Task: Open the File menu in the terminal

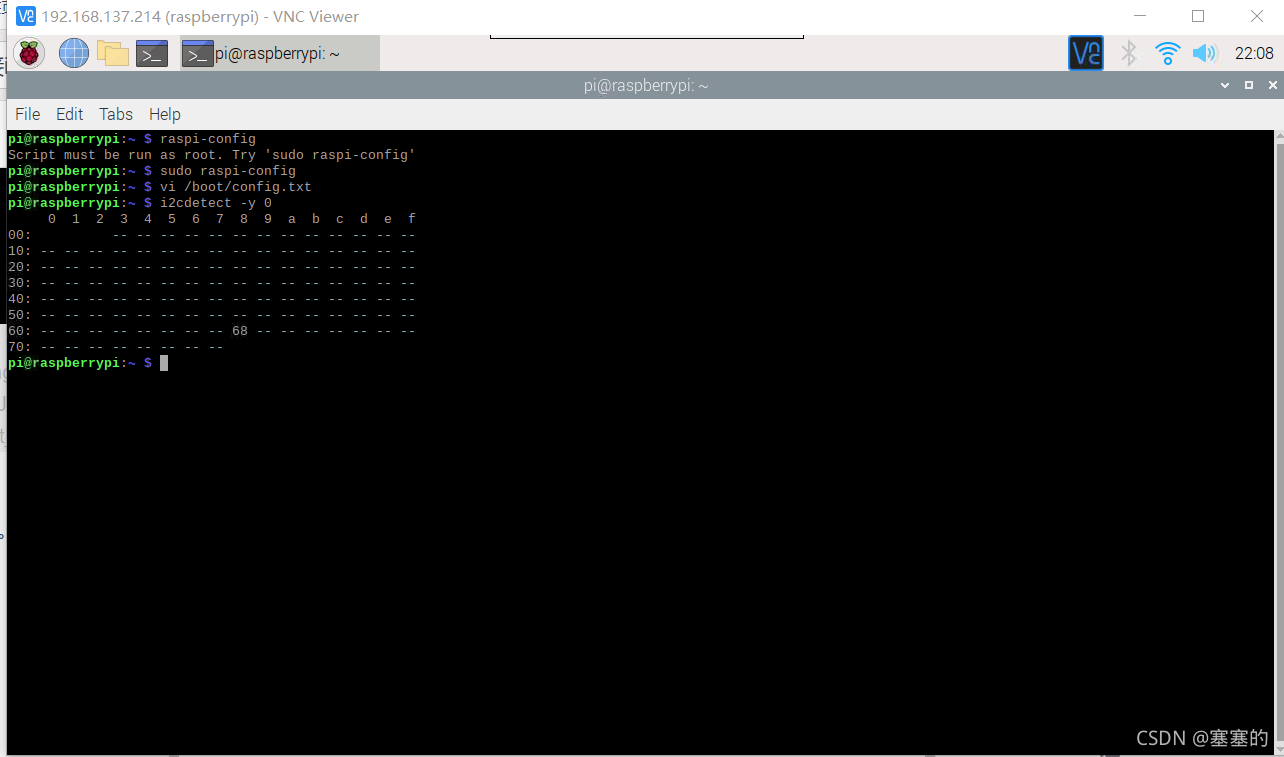Action: pyautogui.click(x=27, y=114)
